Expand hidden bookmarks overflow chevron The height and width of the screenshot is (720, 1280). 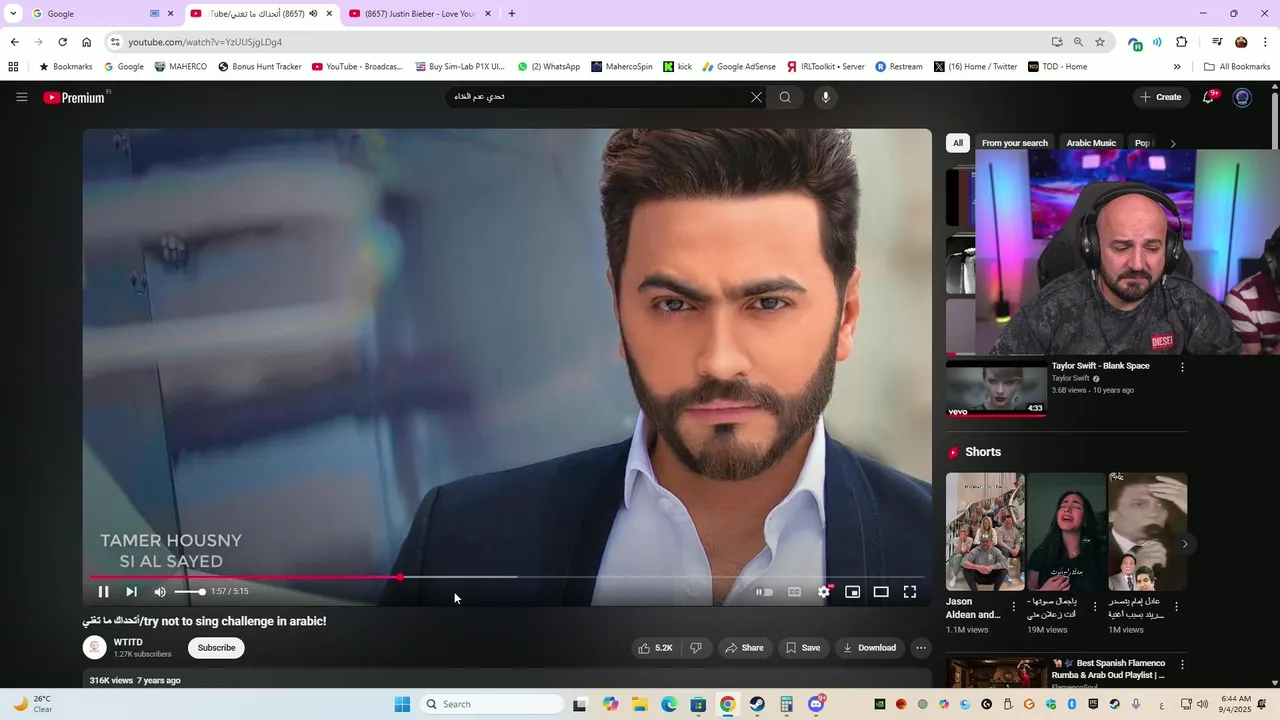[x=1177, y=67]
